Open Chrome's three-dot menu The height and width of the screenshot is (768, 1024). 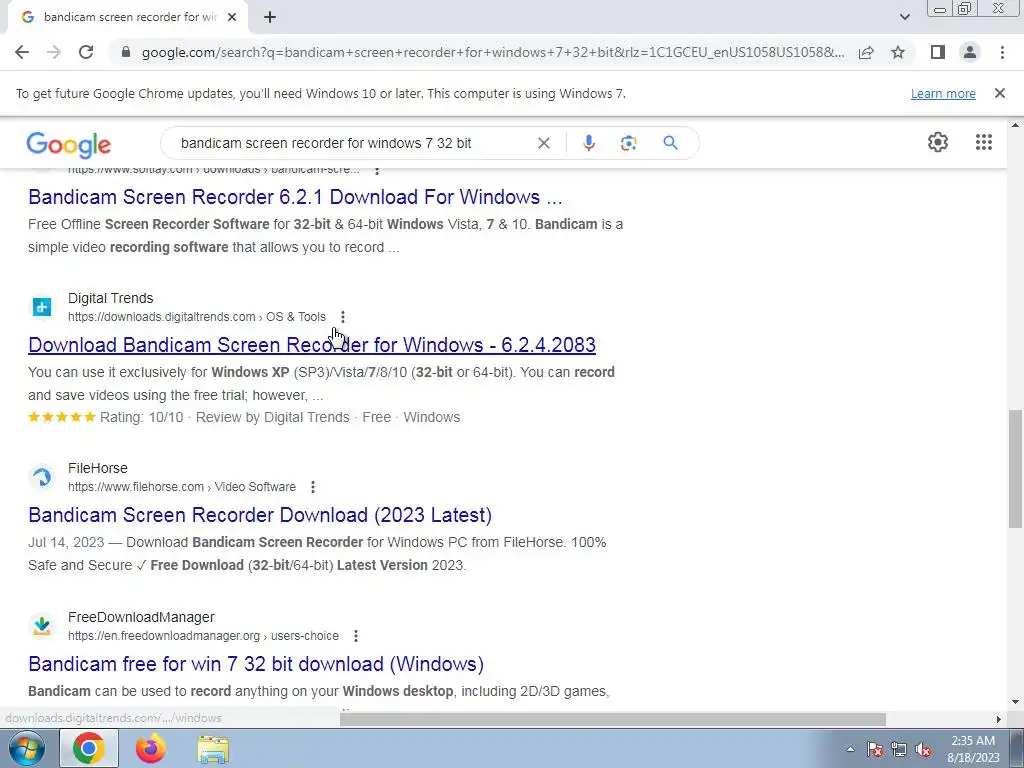(x=1002, y=52)
